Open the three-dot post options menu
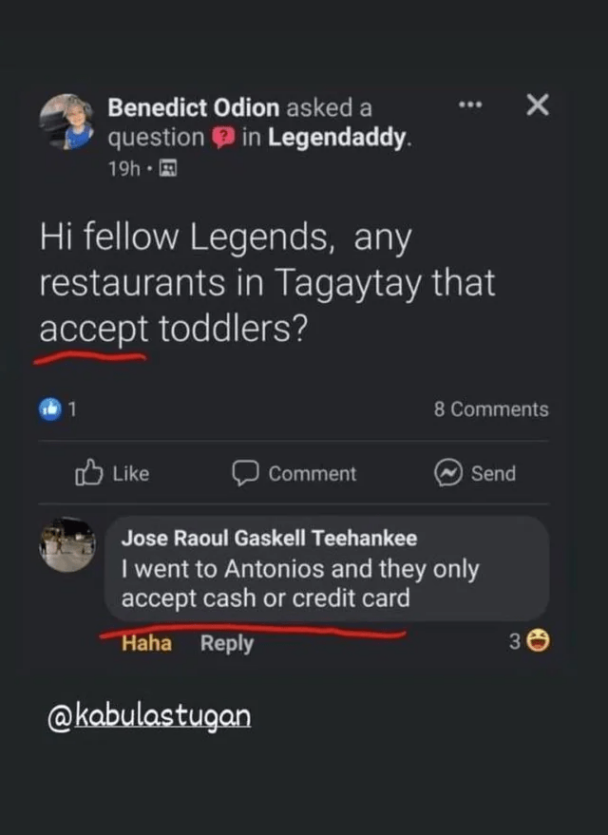The width and height of the screenshot is (608, 835). point(470,106)
